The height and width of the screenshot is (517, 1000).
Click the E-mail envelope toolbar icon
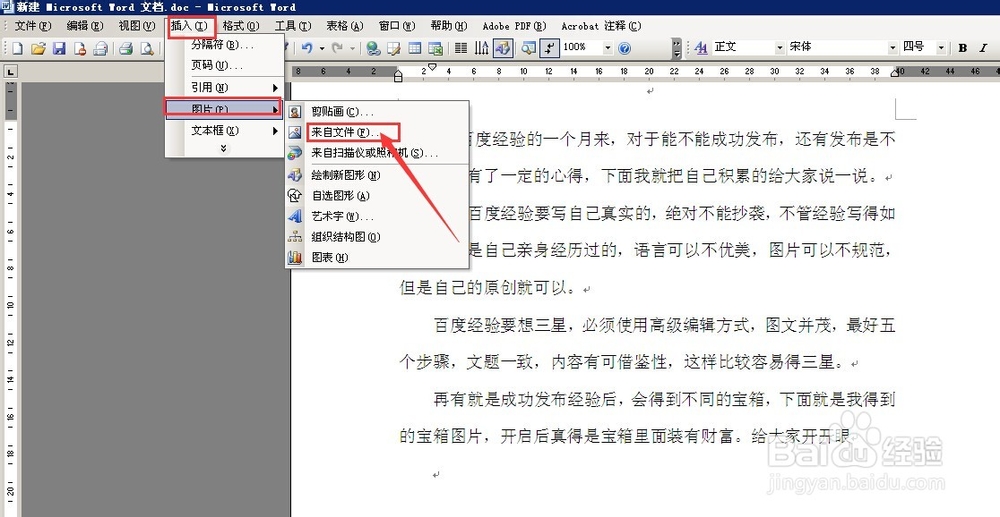100,48
